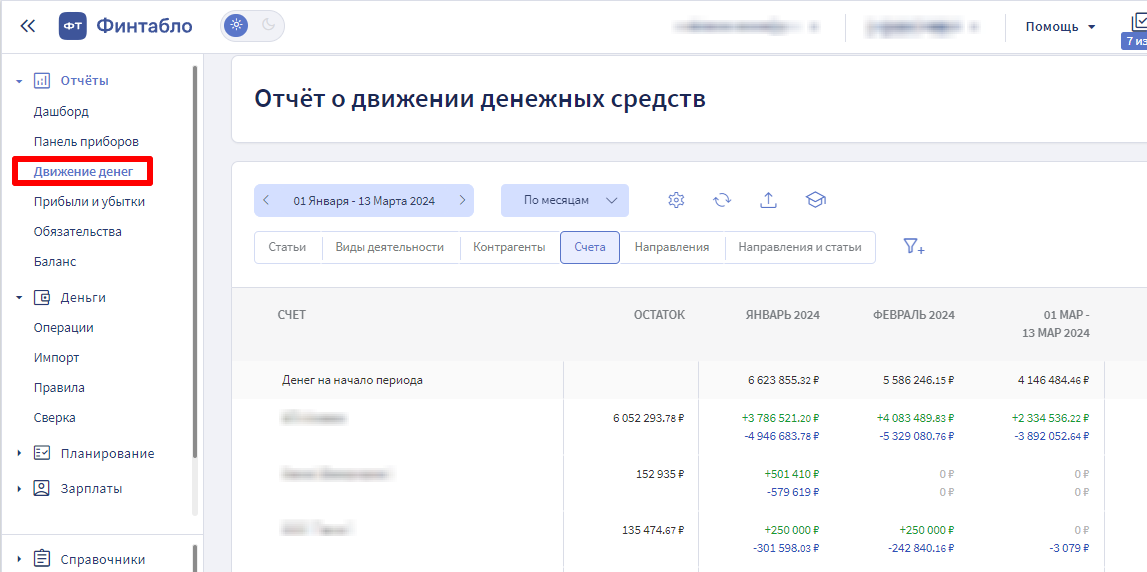Screen dimensions: 1147x572
Task: Add a filter with funnel plus icon
Action: coord(914,247)
